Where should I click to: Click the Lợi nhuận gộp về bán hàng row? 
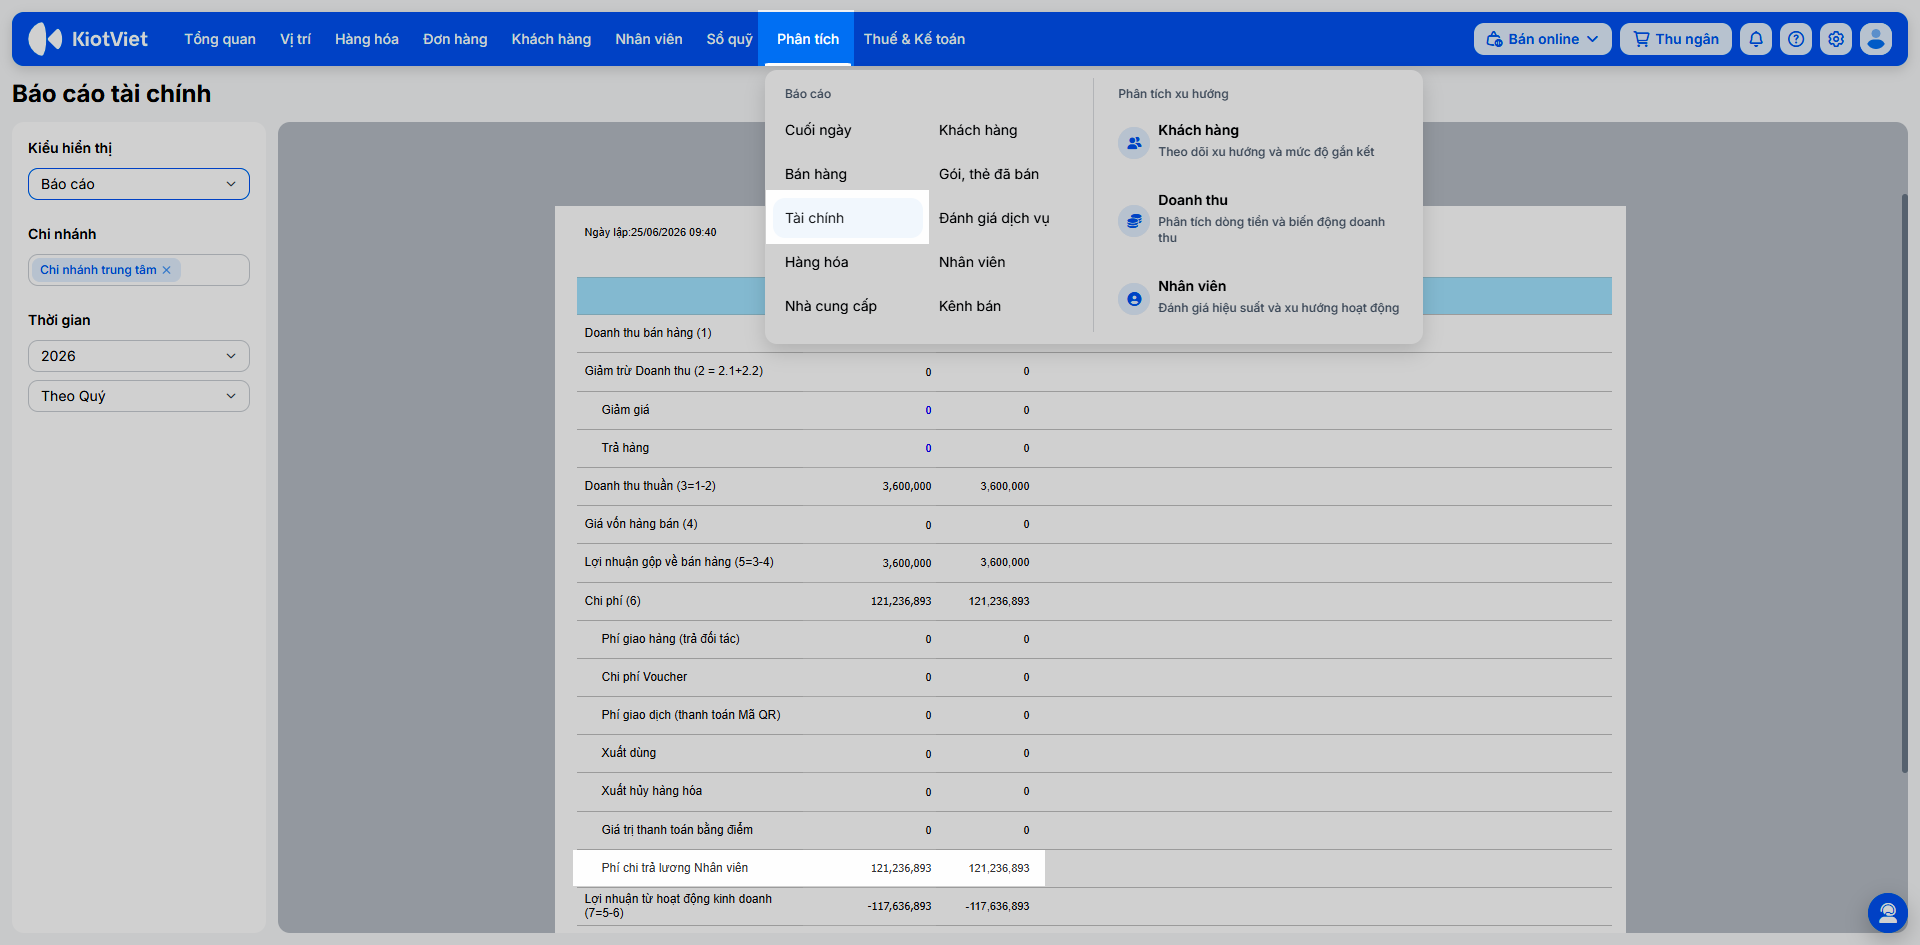click(1094, 562)
